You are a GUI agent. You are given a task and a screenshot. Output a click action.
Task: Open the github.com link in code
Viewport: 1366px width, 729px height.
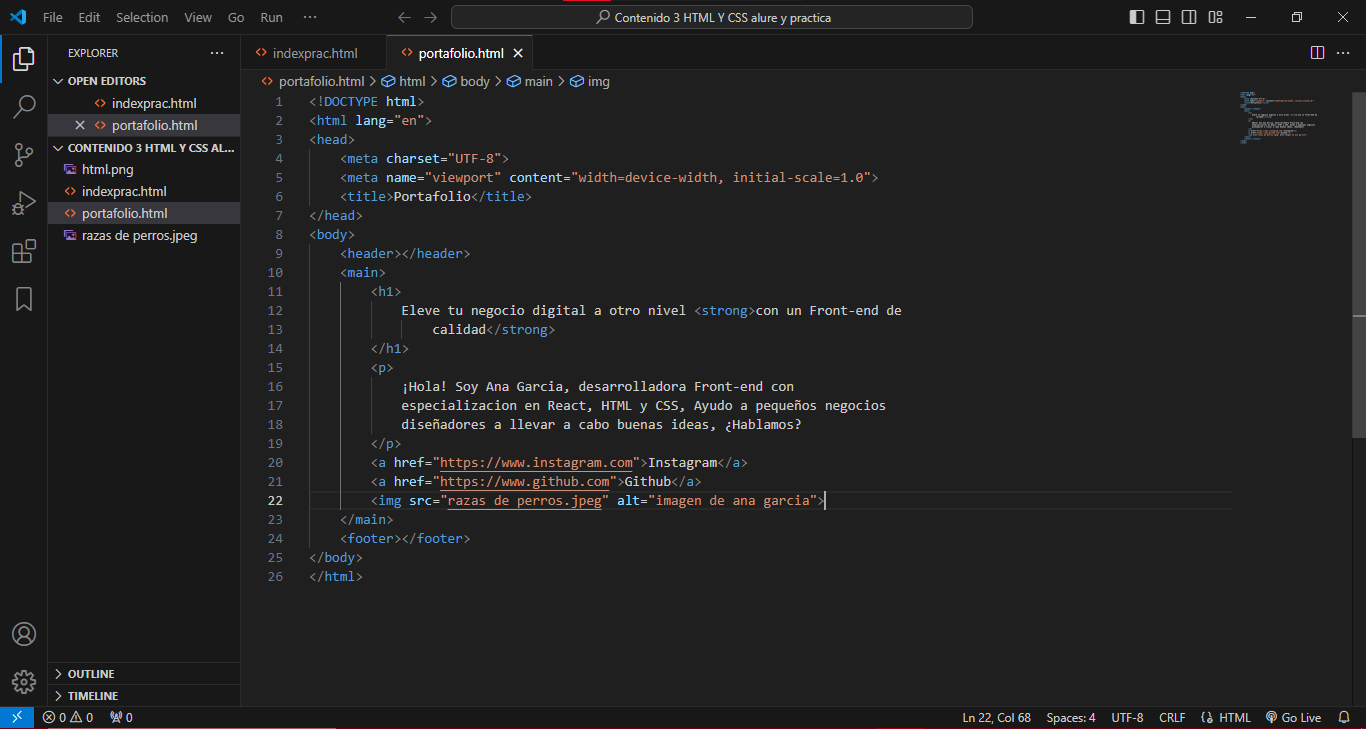tap(525, 481)
